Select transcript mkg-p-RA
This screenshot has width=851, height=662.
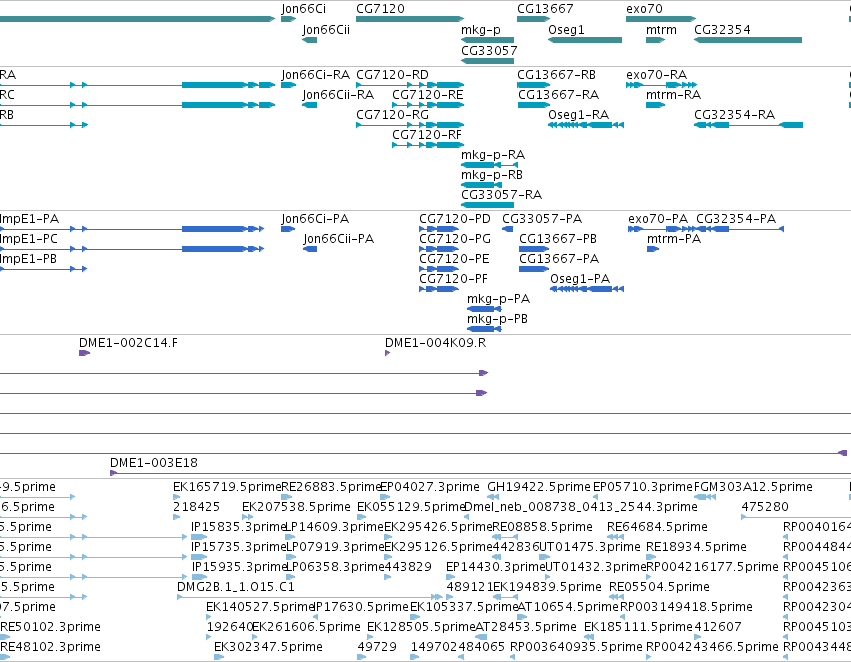[x=489, y=165]
